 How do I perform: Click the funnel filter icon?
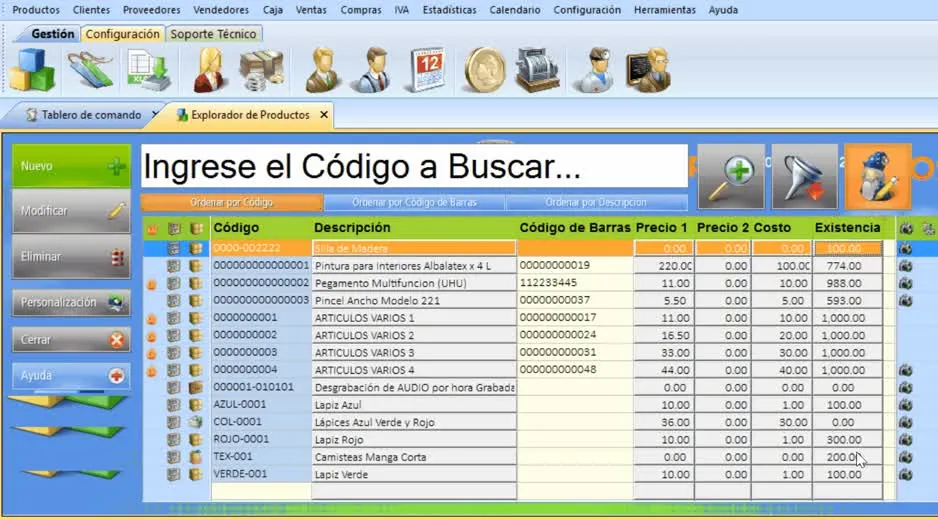(805, 177)
